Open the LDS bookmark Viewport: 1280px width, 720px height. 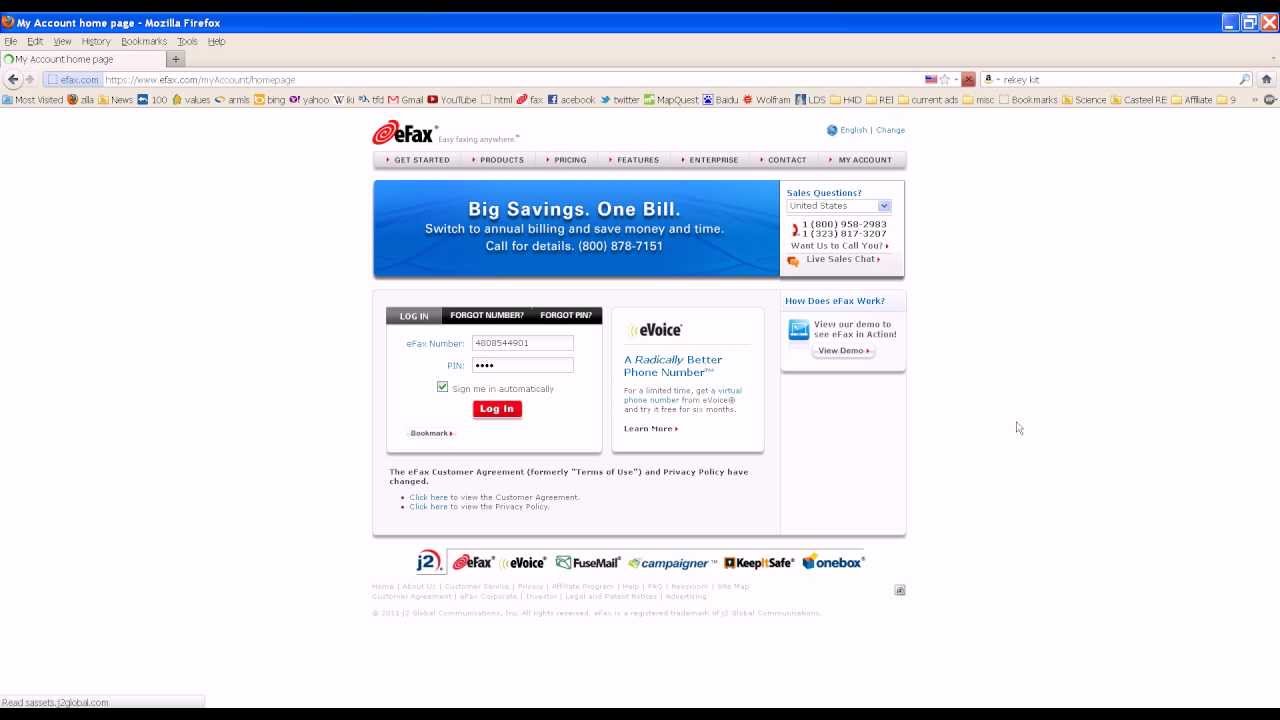coord(811,100)
